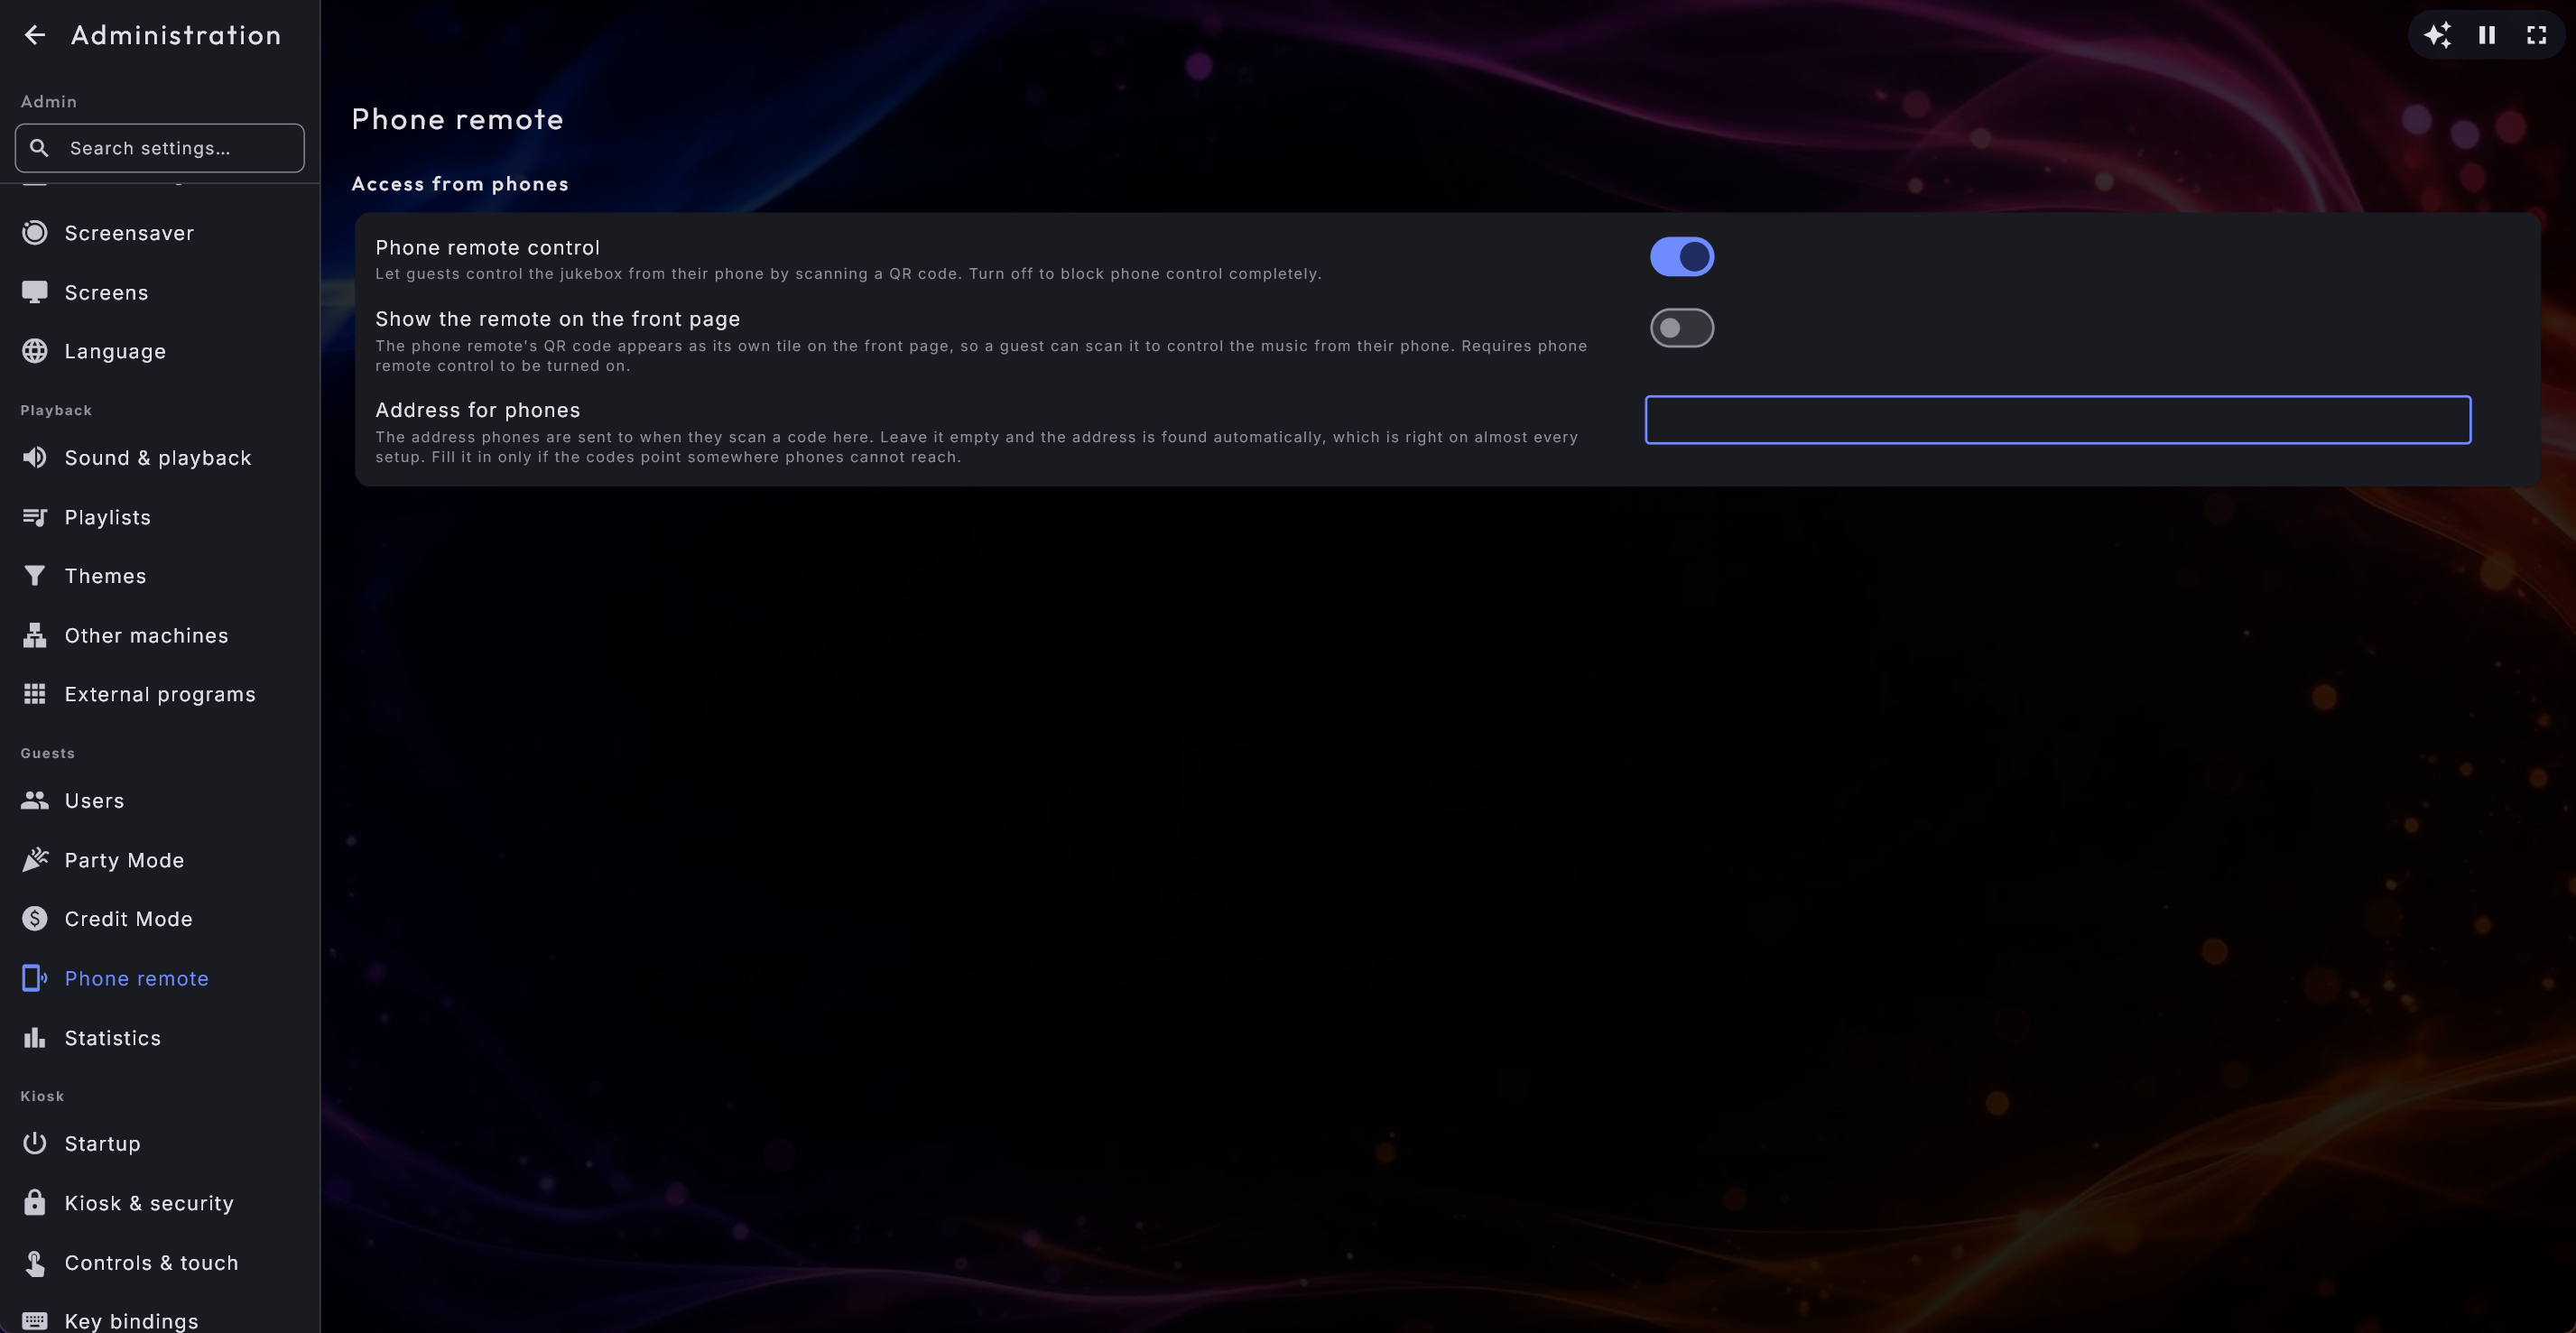
Task: Select the Phone remote sidebar item
Action: pos(160,978)
